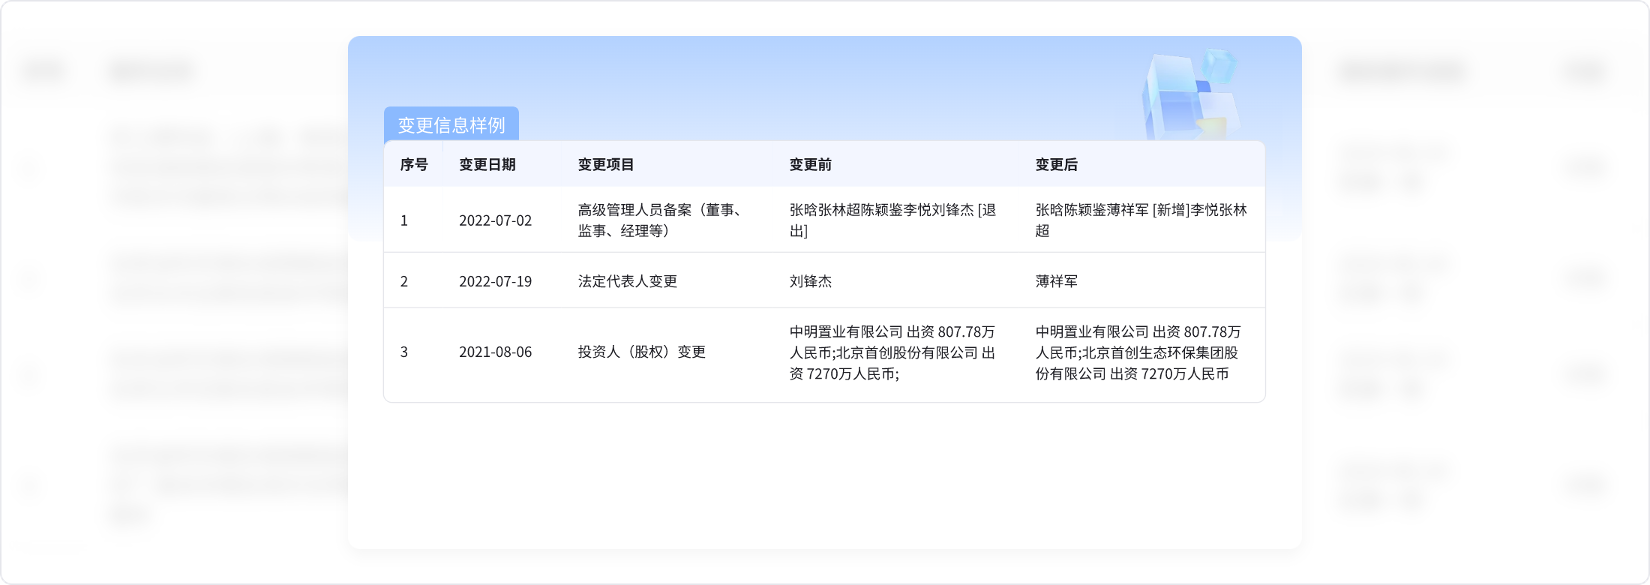Screen dimensions: 1650x585
Task: Click the before-change cell mentioning 北京首创股份有限公司
Action: pyautogui.click(x=892, y=352)
